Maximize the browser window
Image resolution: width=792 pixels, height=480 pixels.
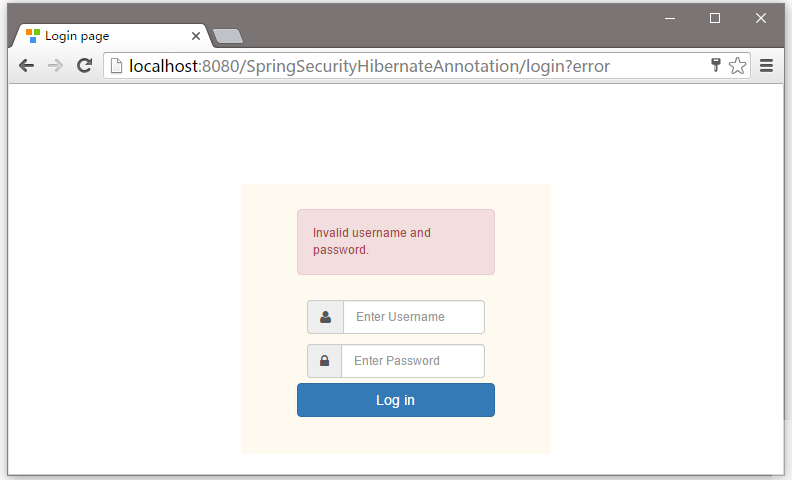click(x=715, y=18)
